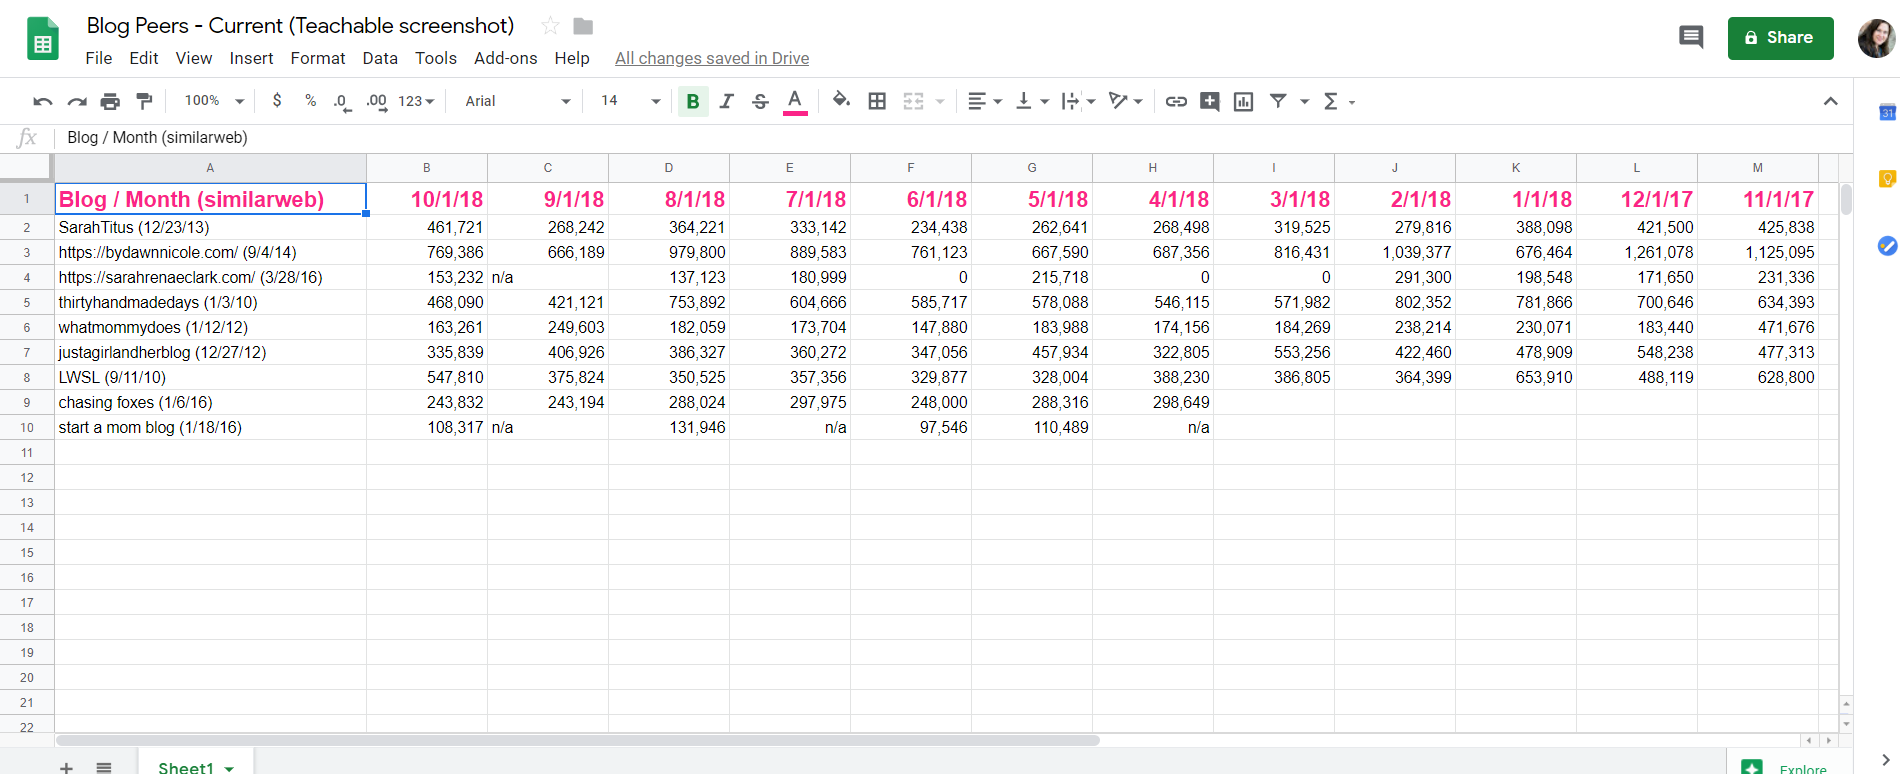The width and height of the screenshot is (1900, 774).
Task: Select the cell 'thirtyhandmadedays (1/3/10)'
Action: [x=211, y=302]
